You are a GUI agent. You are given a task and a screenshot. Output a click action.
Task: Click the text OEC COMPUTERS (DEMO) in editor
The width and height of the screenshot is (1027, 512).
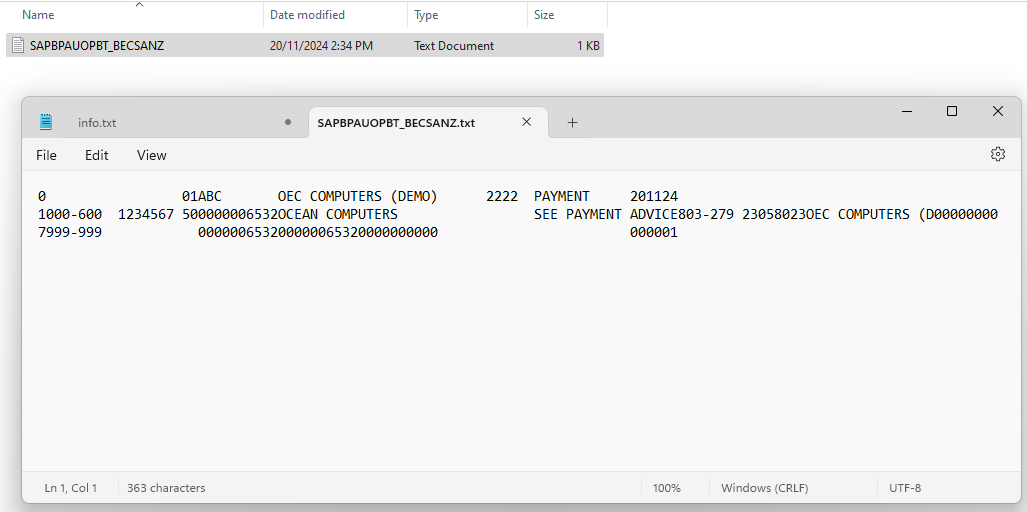[358, 196]
